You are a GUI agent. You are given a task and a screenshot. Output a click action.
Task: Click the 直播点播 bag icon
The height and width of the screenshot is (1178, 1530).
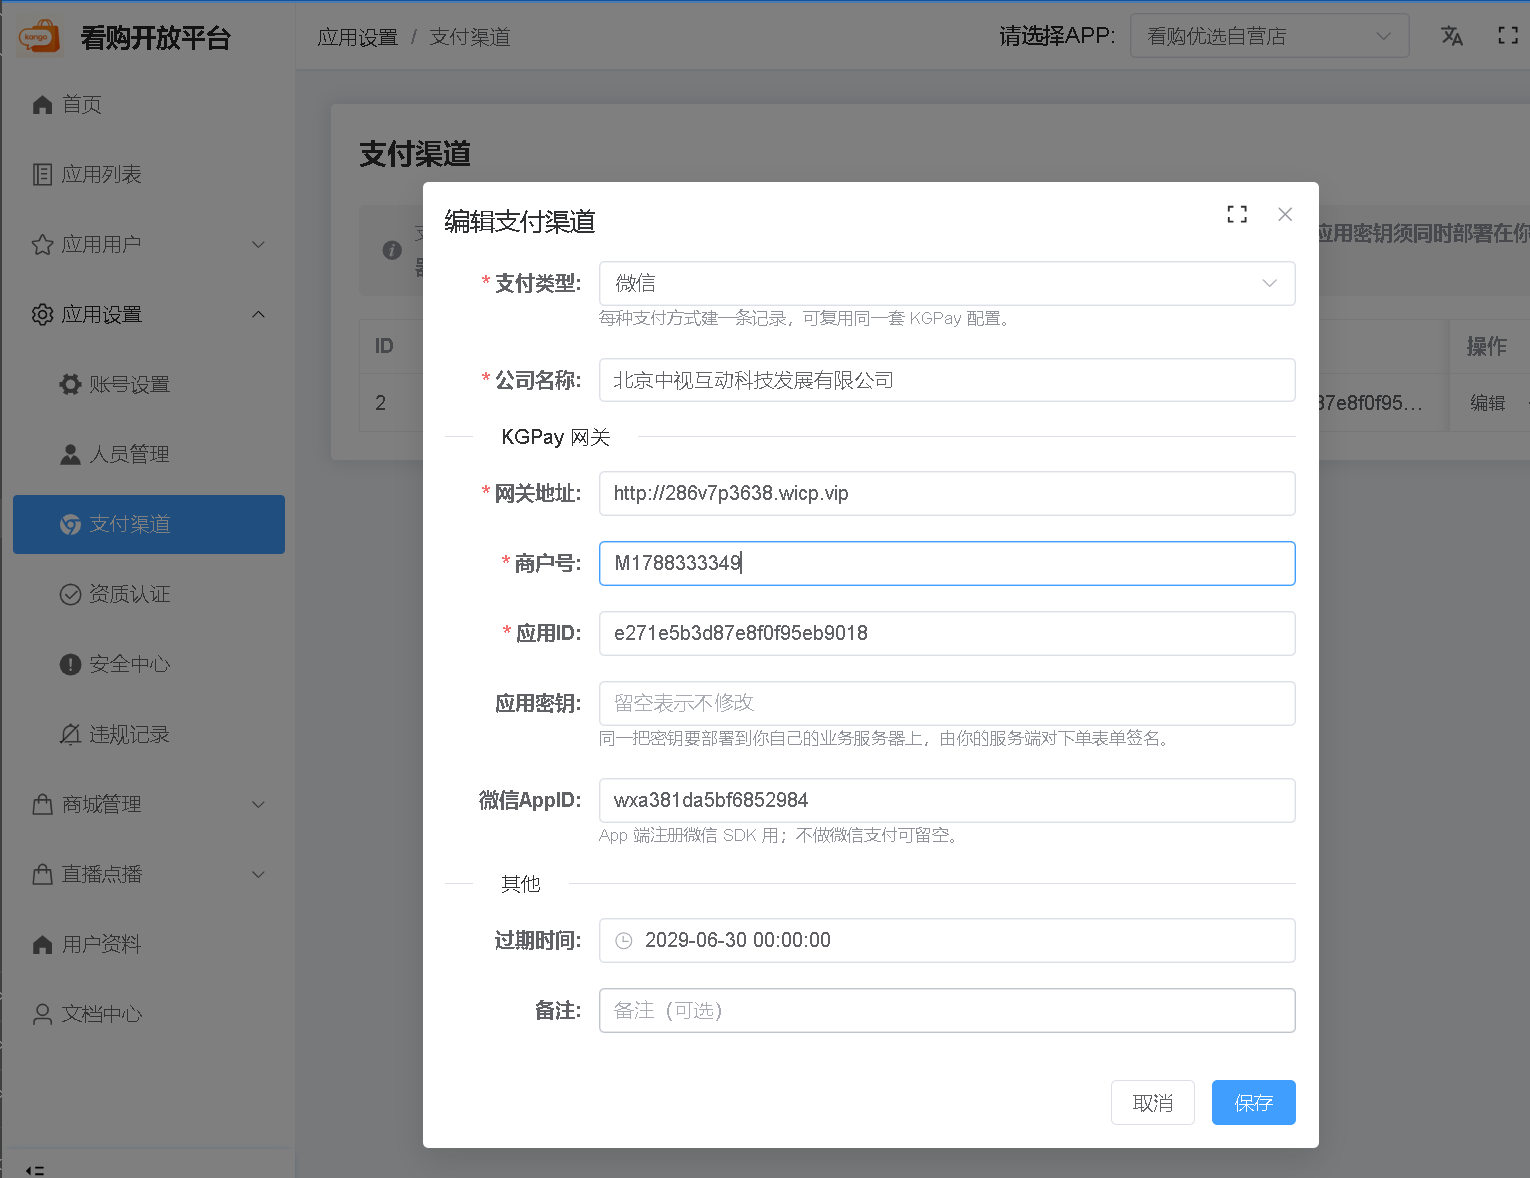coord(42,874)
